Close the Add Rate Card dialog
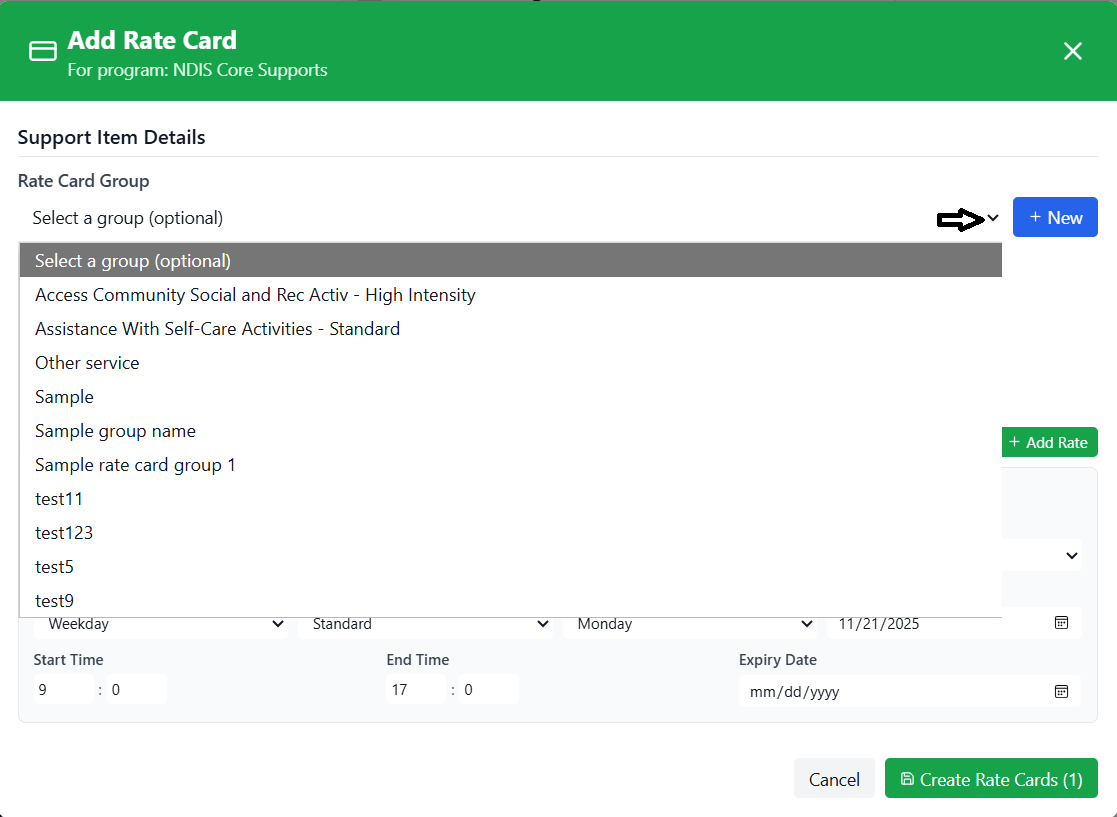Image resolution: width=1117 pixels, height=817 pixels. pyautogui.click(x=1072, y=51)
